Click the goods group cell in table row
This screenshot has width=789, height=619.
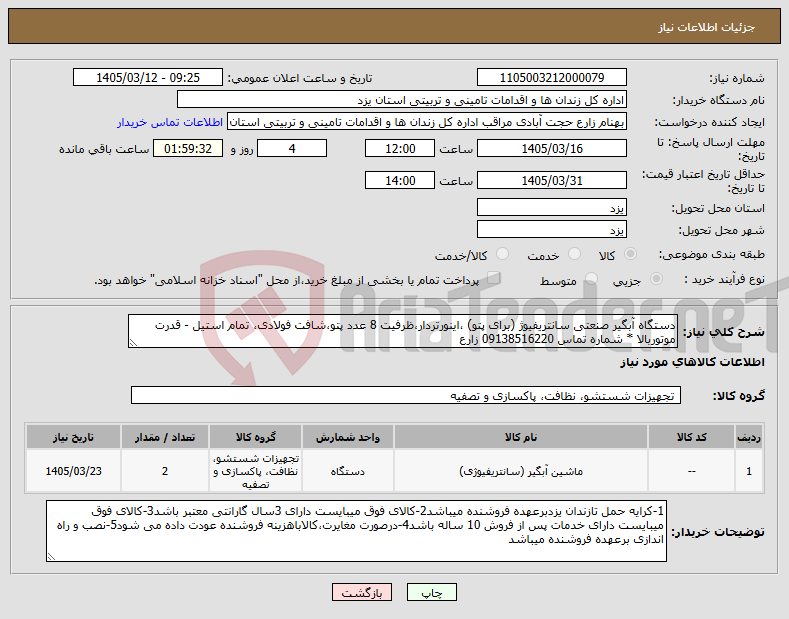coord(256,471)
